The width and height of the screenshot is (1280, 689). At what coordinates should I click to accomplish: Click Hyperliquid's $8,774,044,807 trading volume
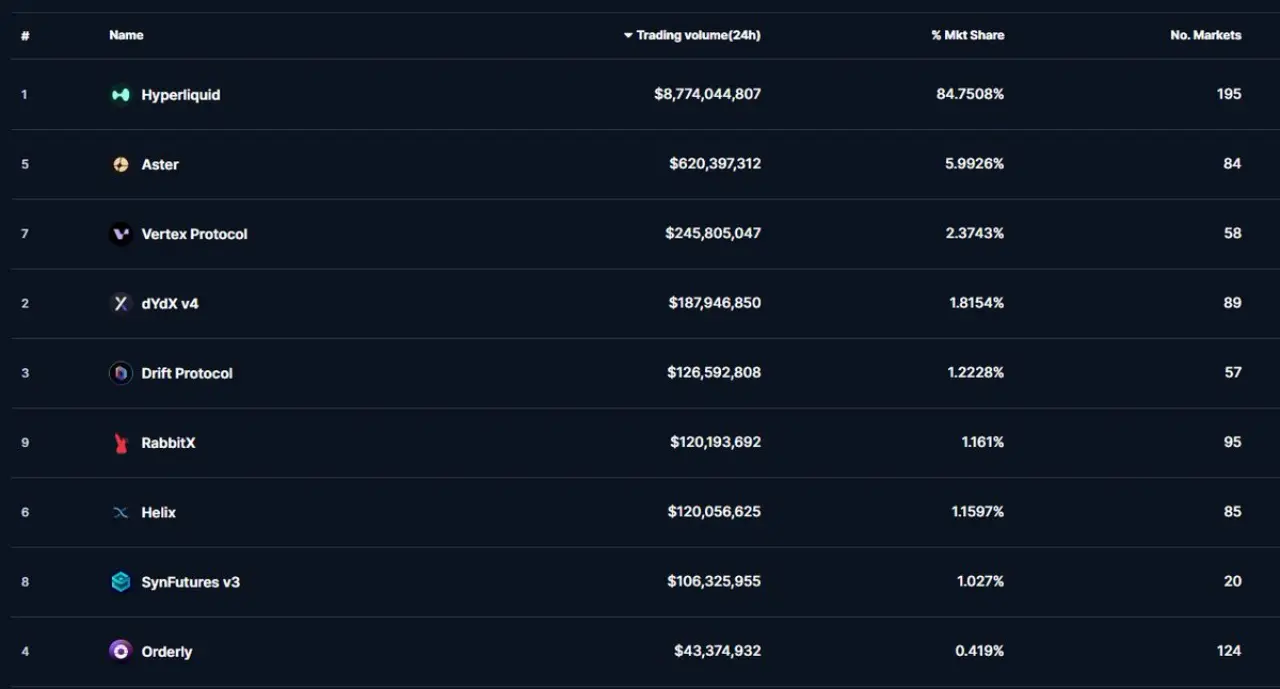click(x=707, y=94)
